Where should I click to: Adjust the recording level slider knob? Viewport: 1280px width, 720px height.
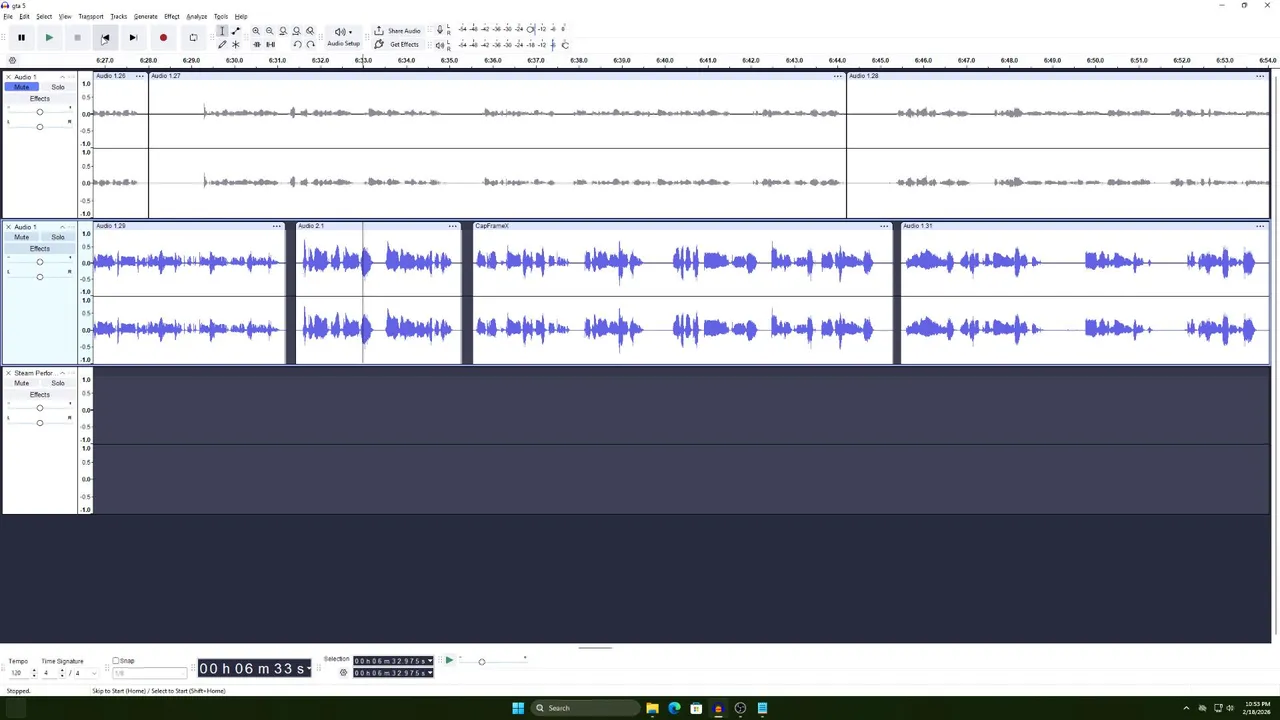pos(530,30)
